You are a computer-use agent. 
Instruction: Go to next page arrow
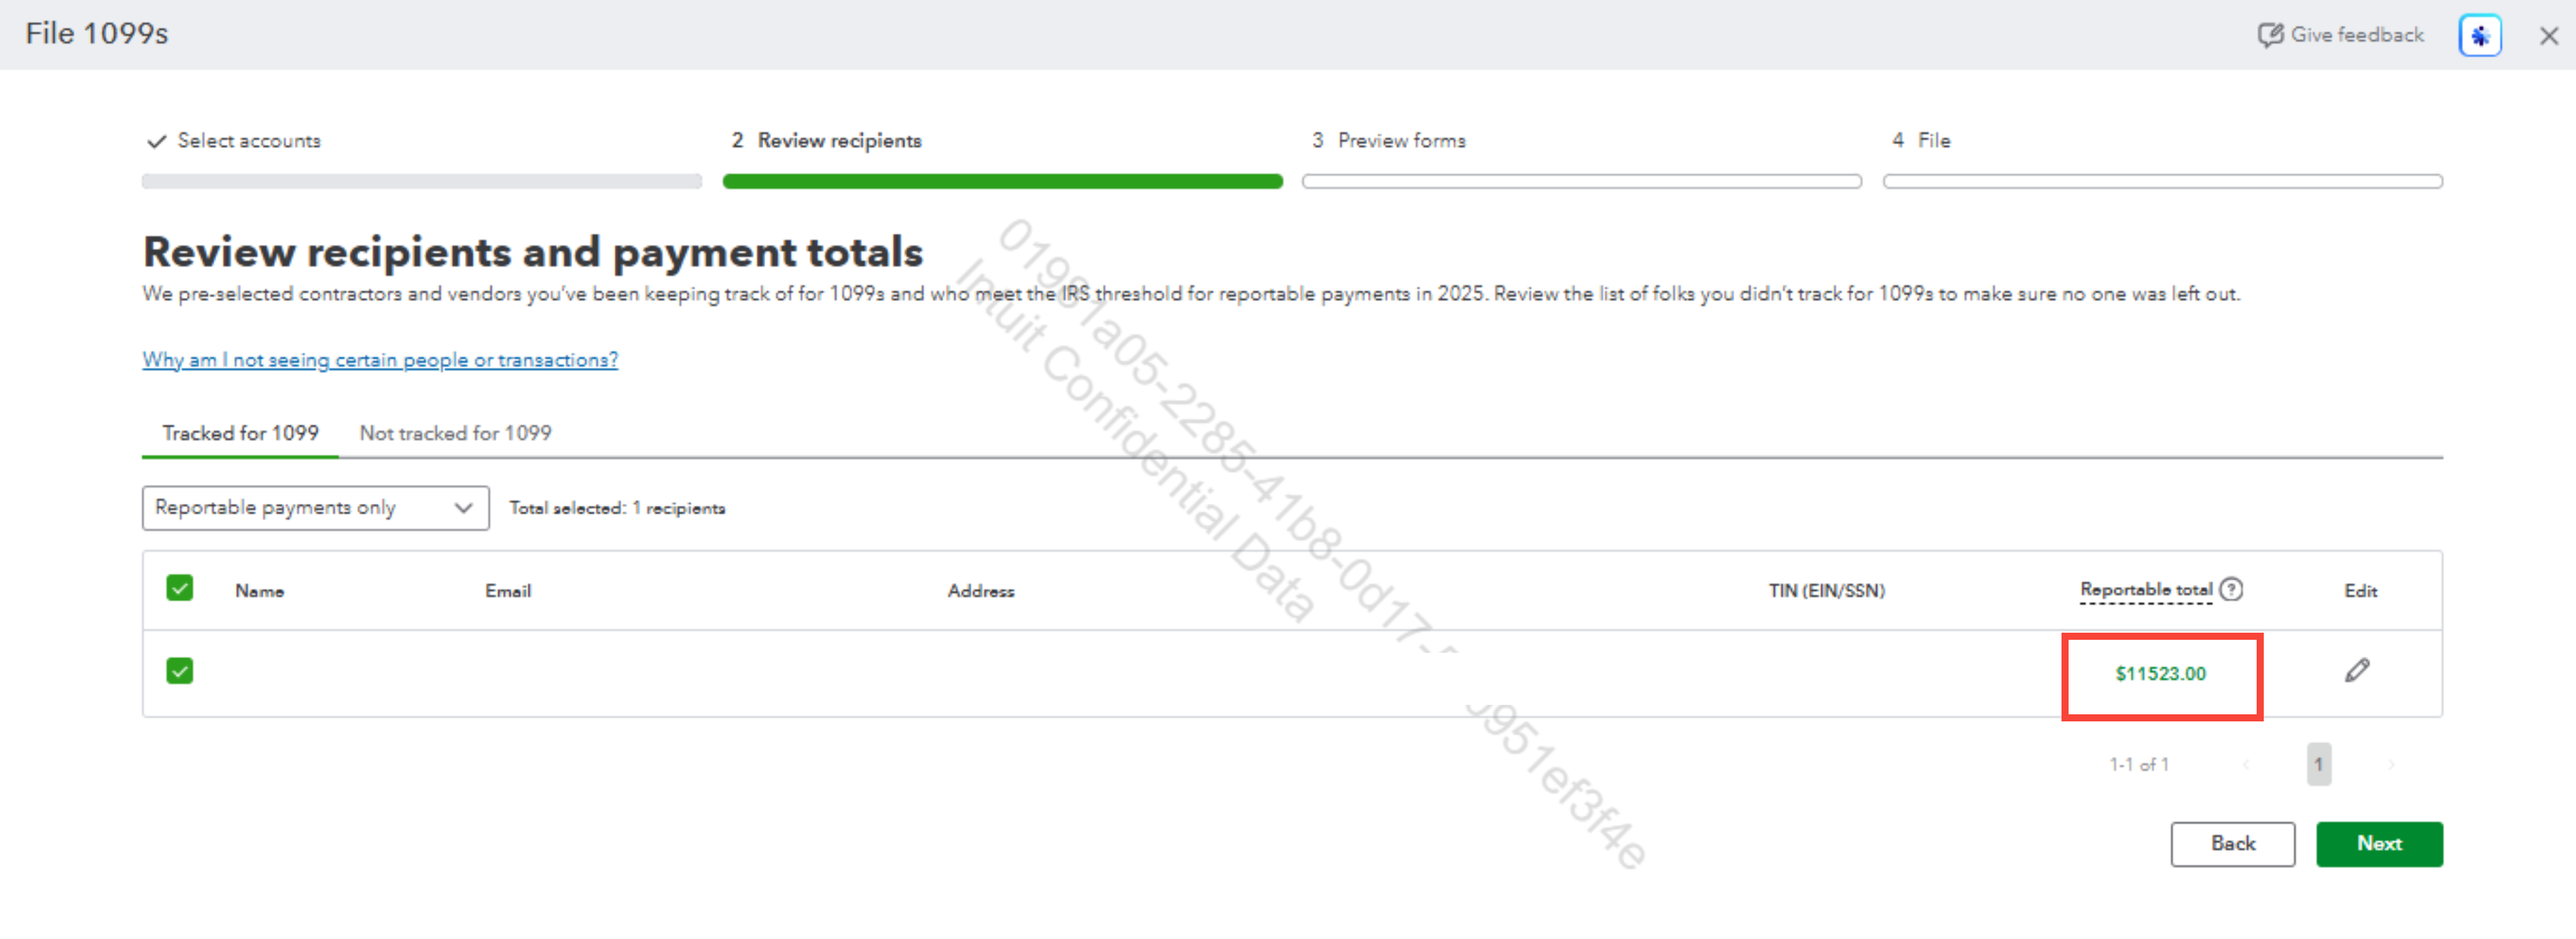tap(2391, 765)
